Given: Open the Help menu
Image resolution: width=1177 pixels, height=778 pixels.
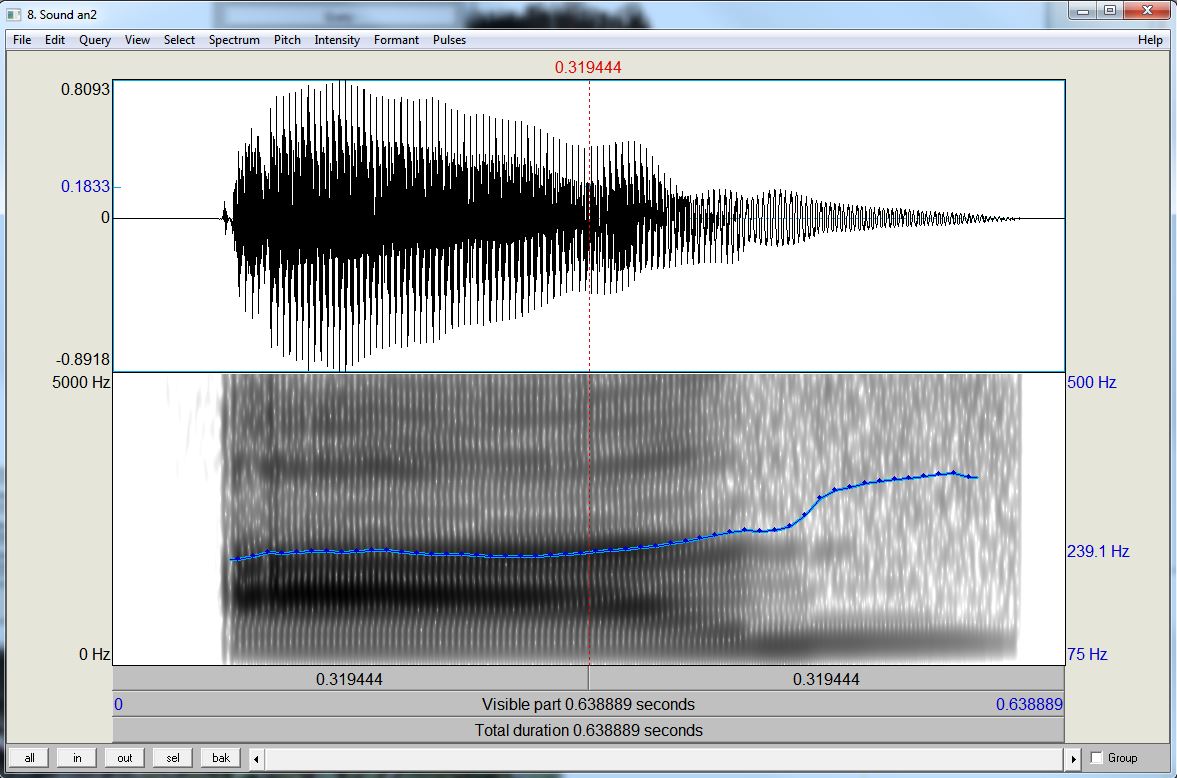Looking at the screenshot, I should [1150, 40].
